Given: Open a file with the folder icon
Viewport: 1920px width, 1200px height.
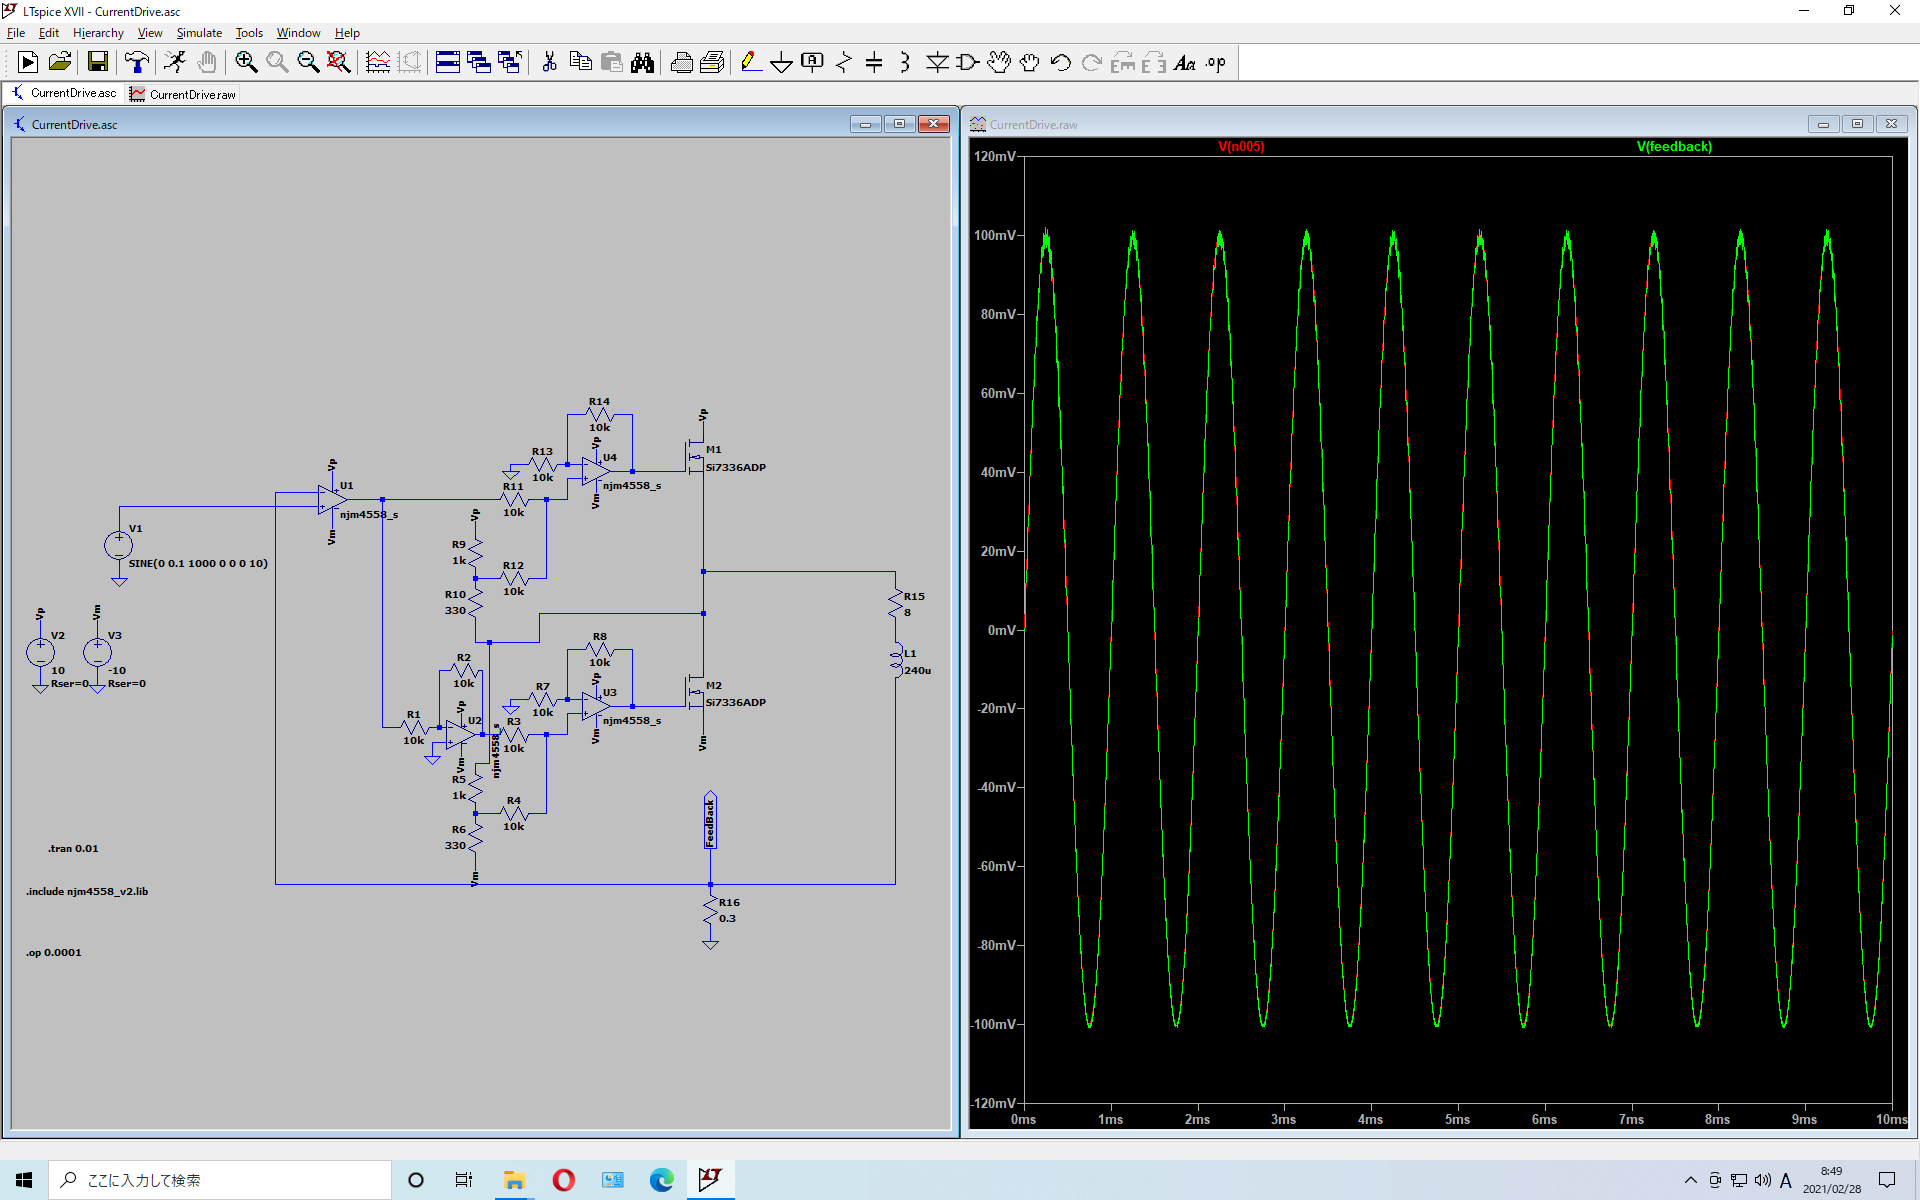Looking at the screenshot, I should point(60,63).
